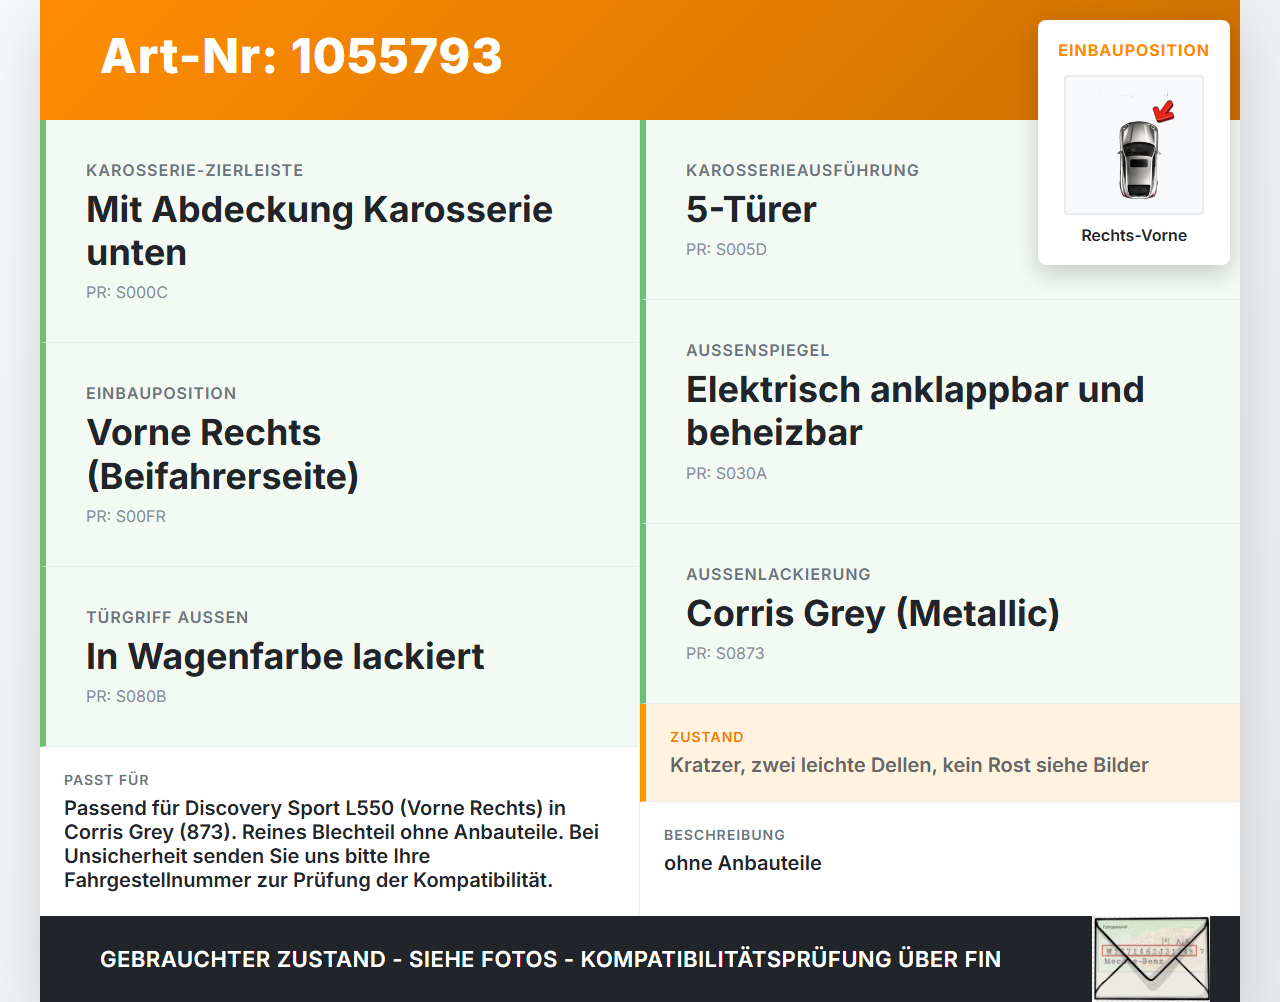Click the red arrow on car diagram
This screenshot has height=1002, width=1280.
1164,110
